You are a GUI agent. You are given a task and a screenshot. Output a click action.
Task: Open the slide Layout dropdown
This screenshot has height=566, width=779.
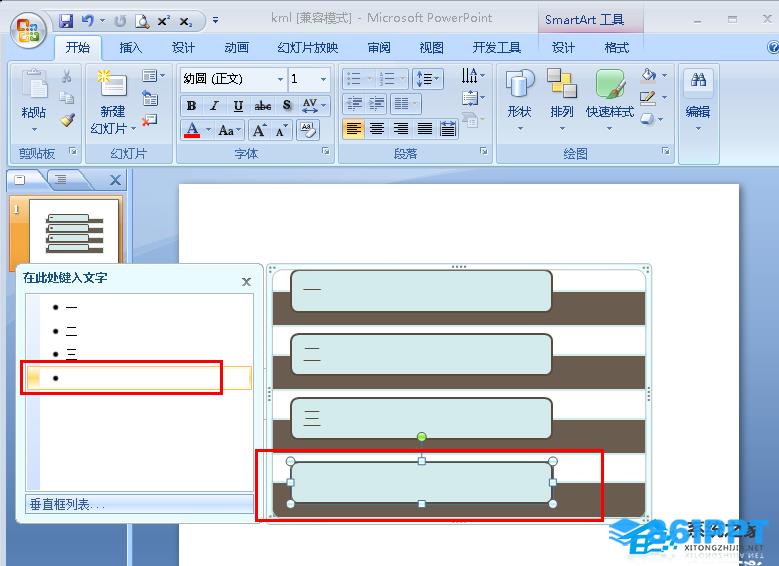pos(154,76)
